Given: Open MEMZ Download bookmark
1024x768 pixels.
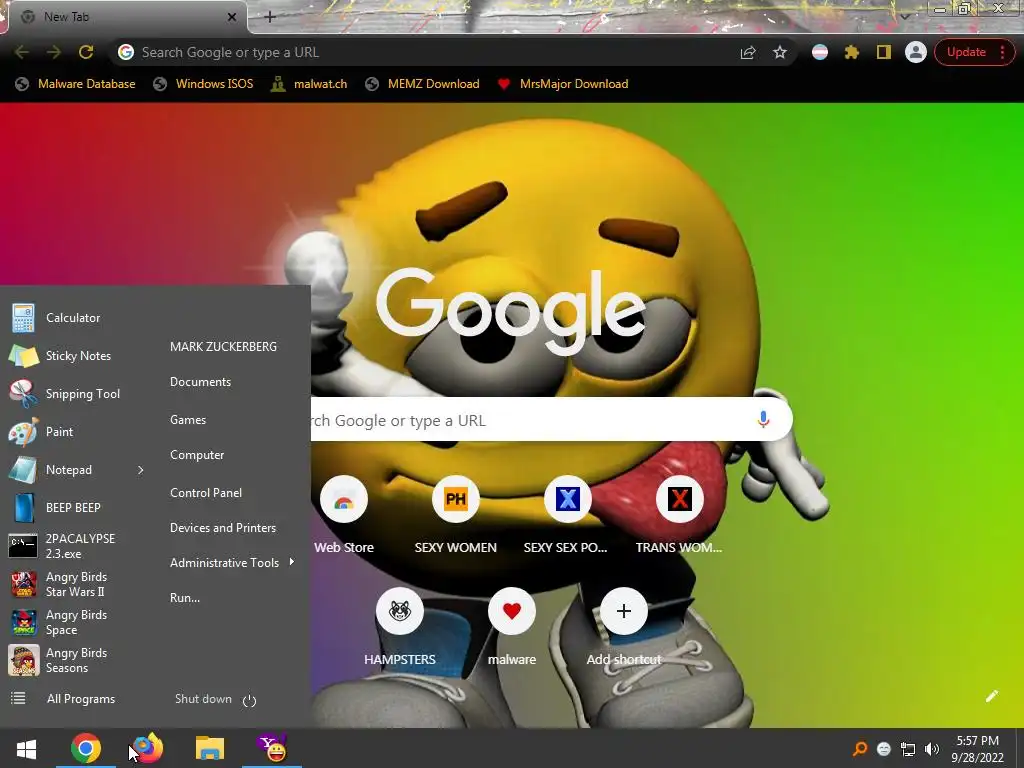Looking at the screenshot, I should tap(423, 84).
